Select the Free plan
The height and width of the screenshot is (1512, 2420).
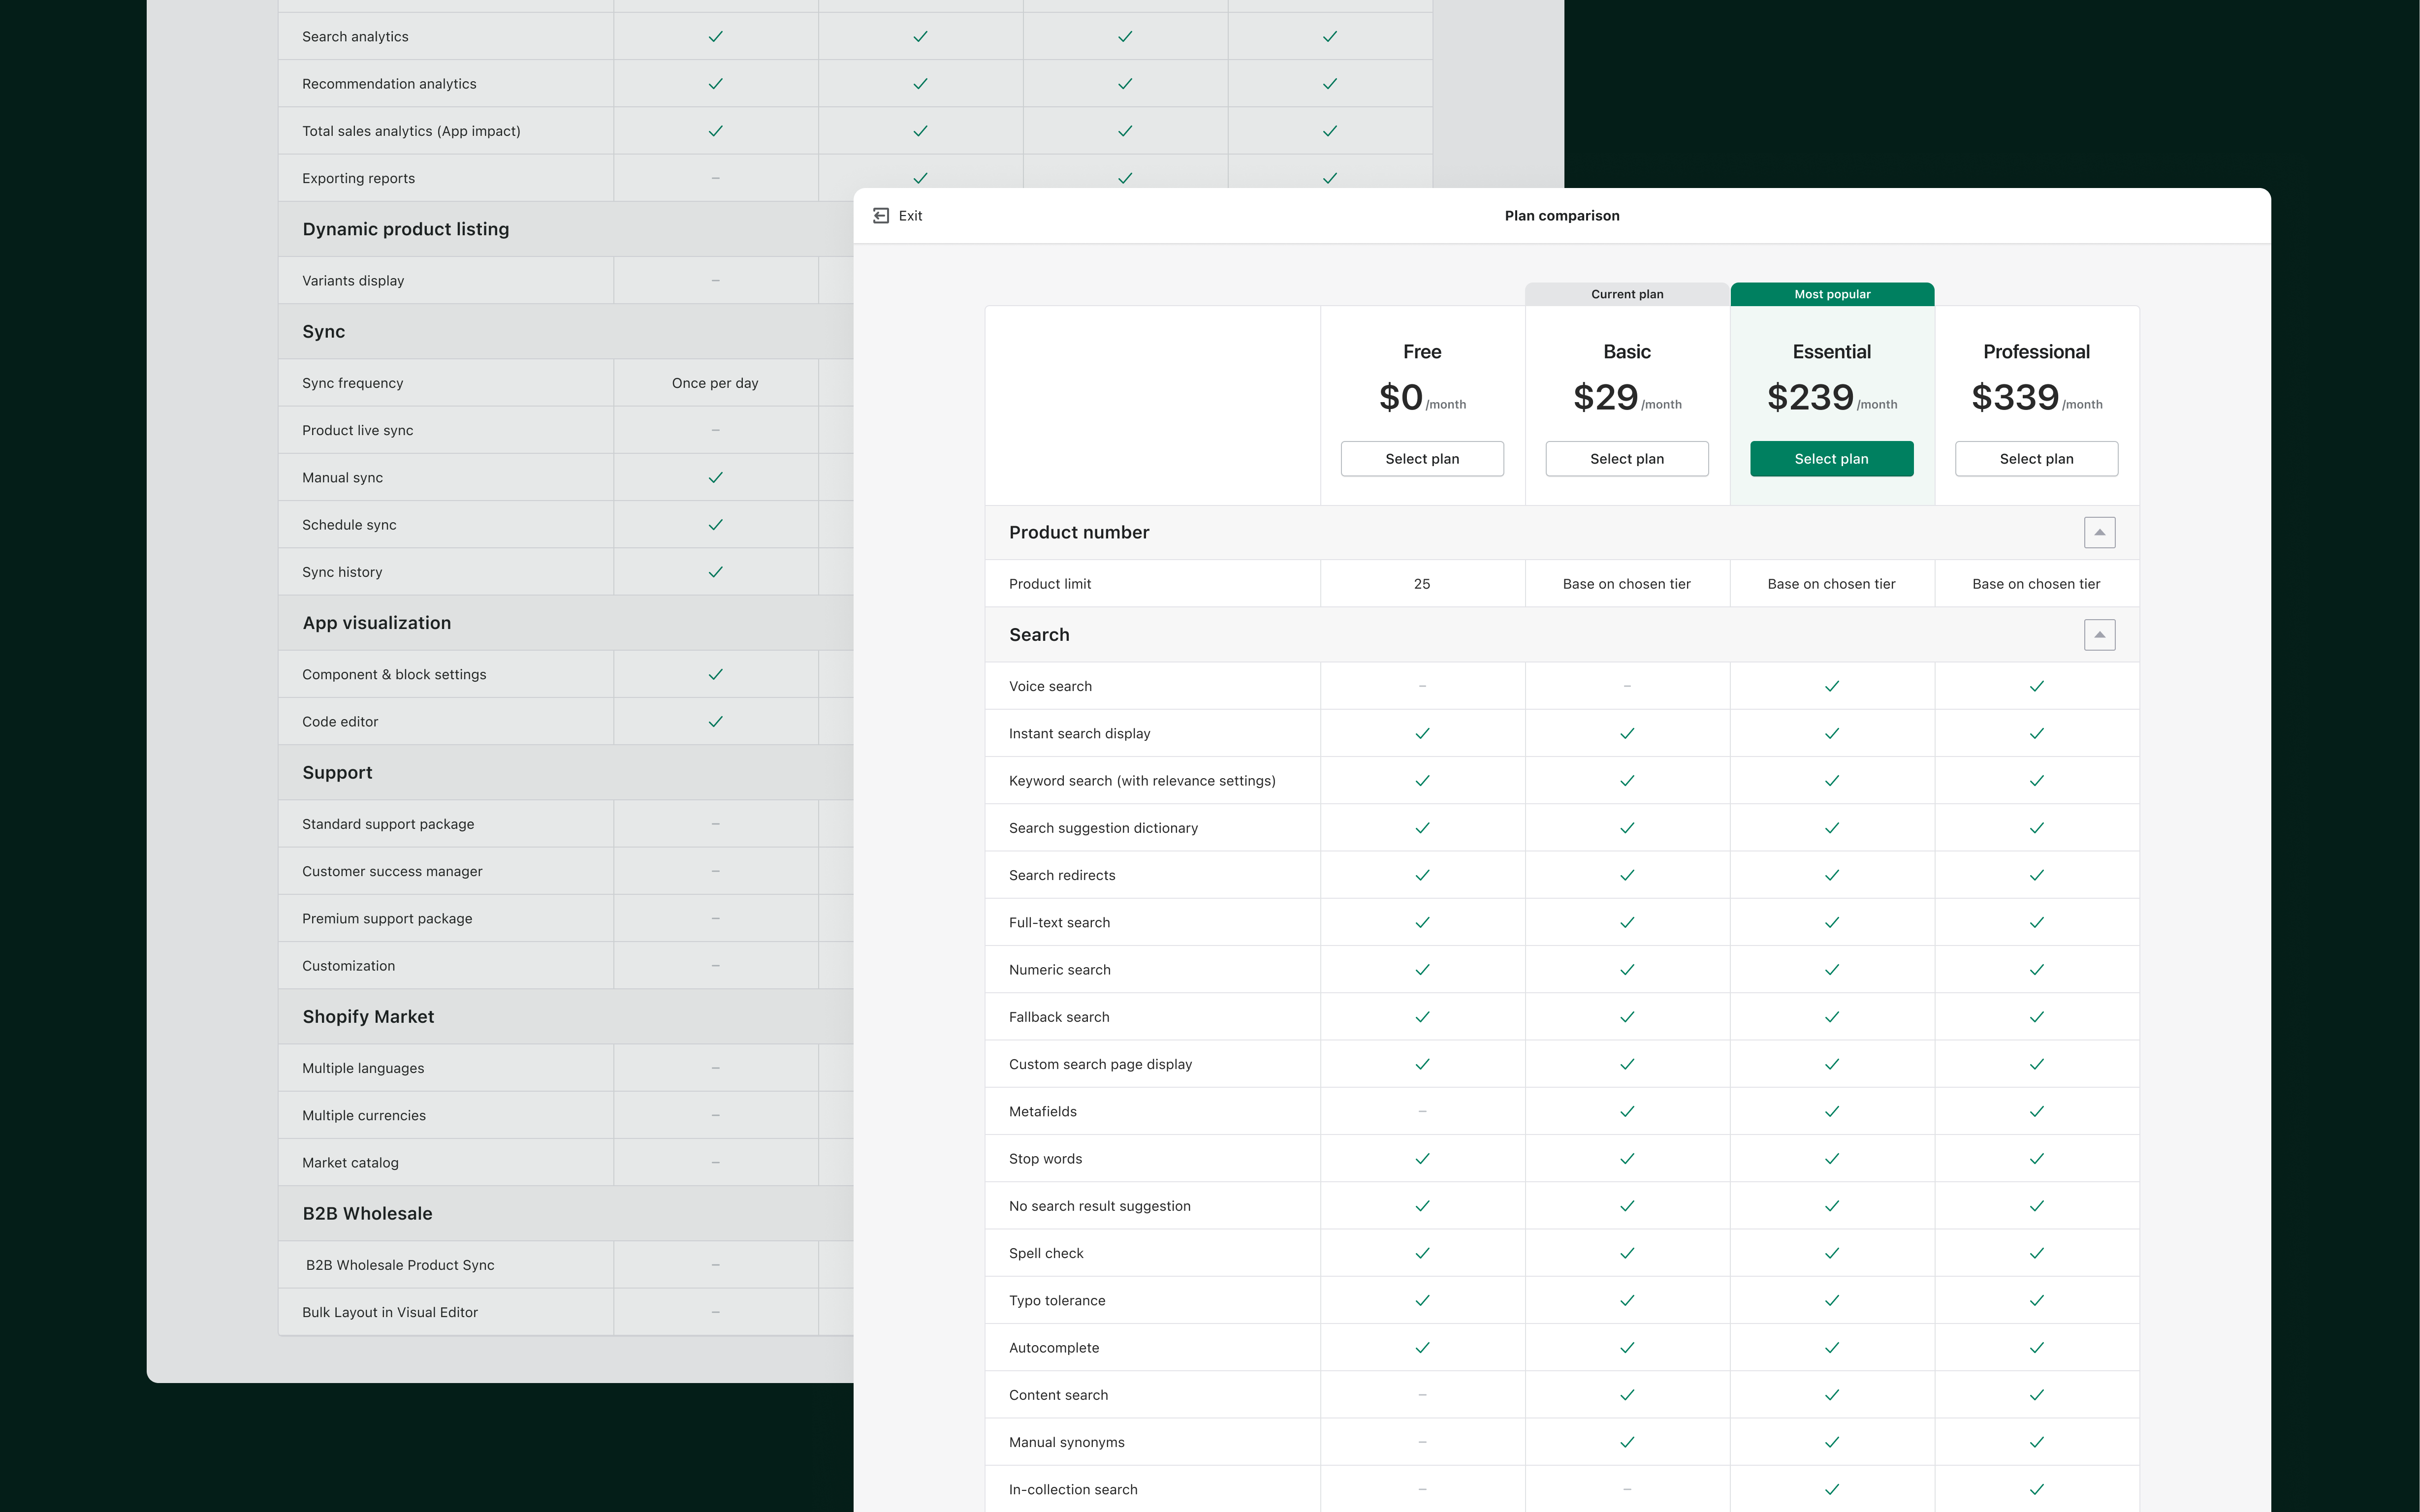tap(1421, 458)
